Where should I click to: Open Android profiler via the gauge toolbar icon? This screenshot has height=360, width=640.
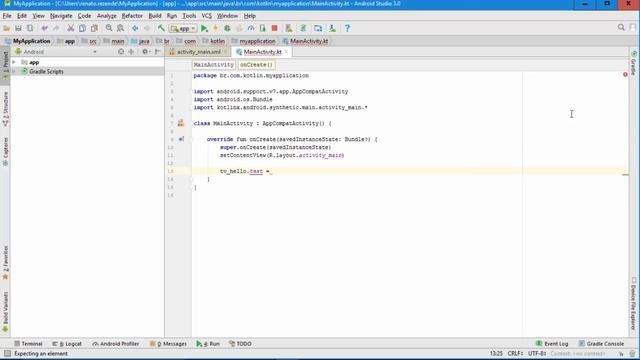[251, 28]
